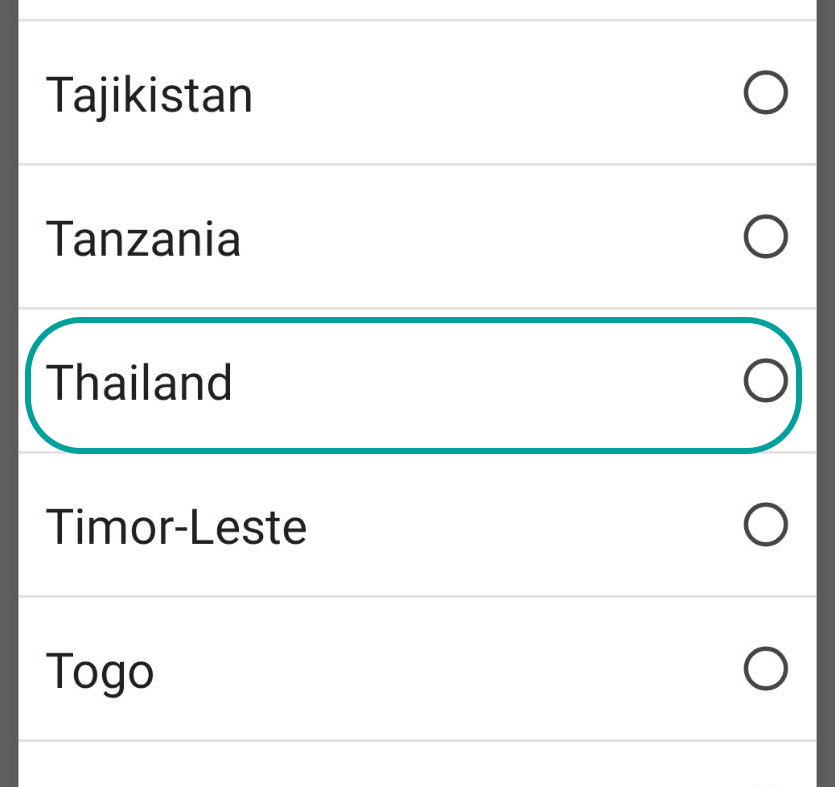This screenshot has width=835, height=787.
Task: Tap the Thailand country label
Action: [139, 382]
